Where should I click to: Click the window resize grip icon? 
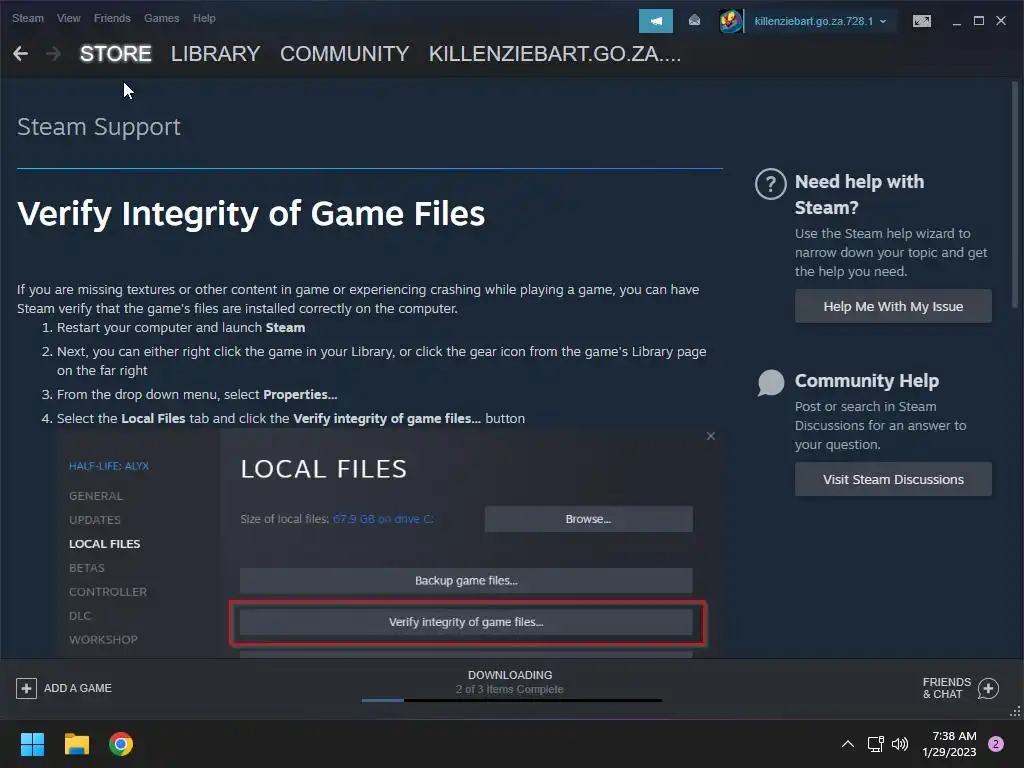1015,712
